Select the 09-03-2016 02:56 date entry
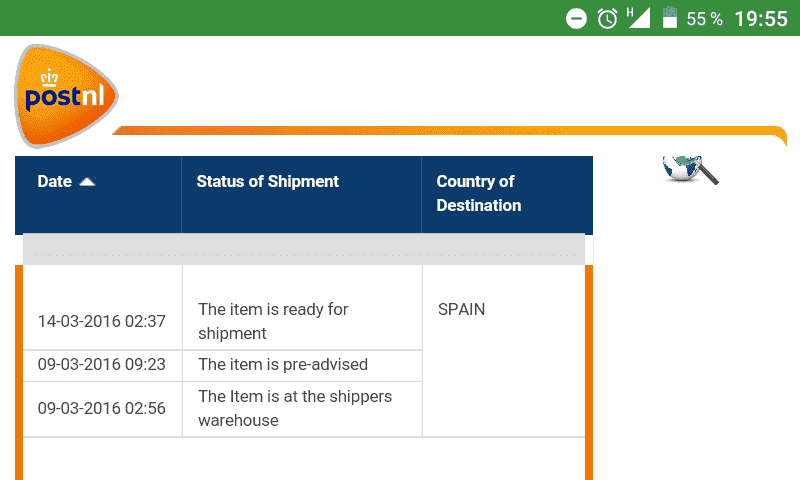Viewport: 800px width, 480px height. tap(102, 408)
